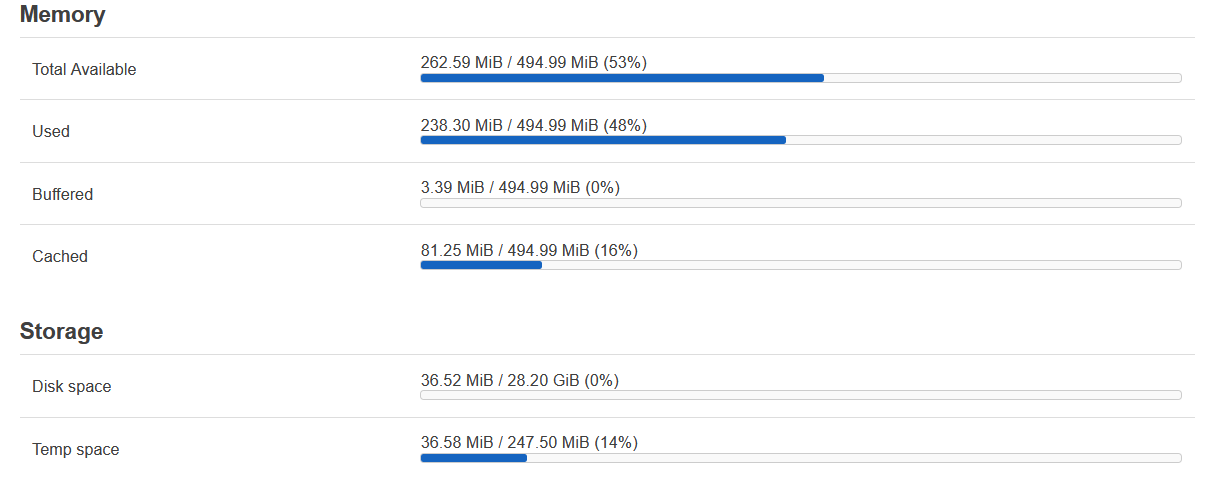Select the Disk space row label
Screen dimensions: 1205x499
point(71,387)
